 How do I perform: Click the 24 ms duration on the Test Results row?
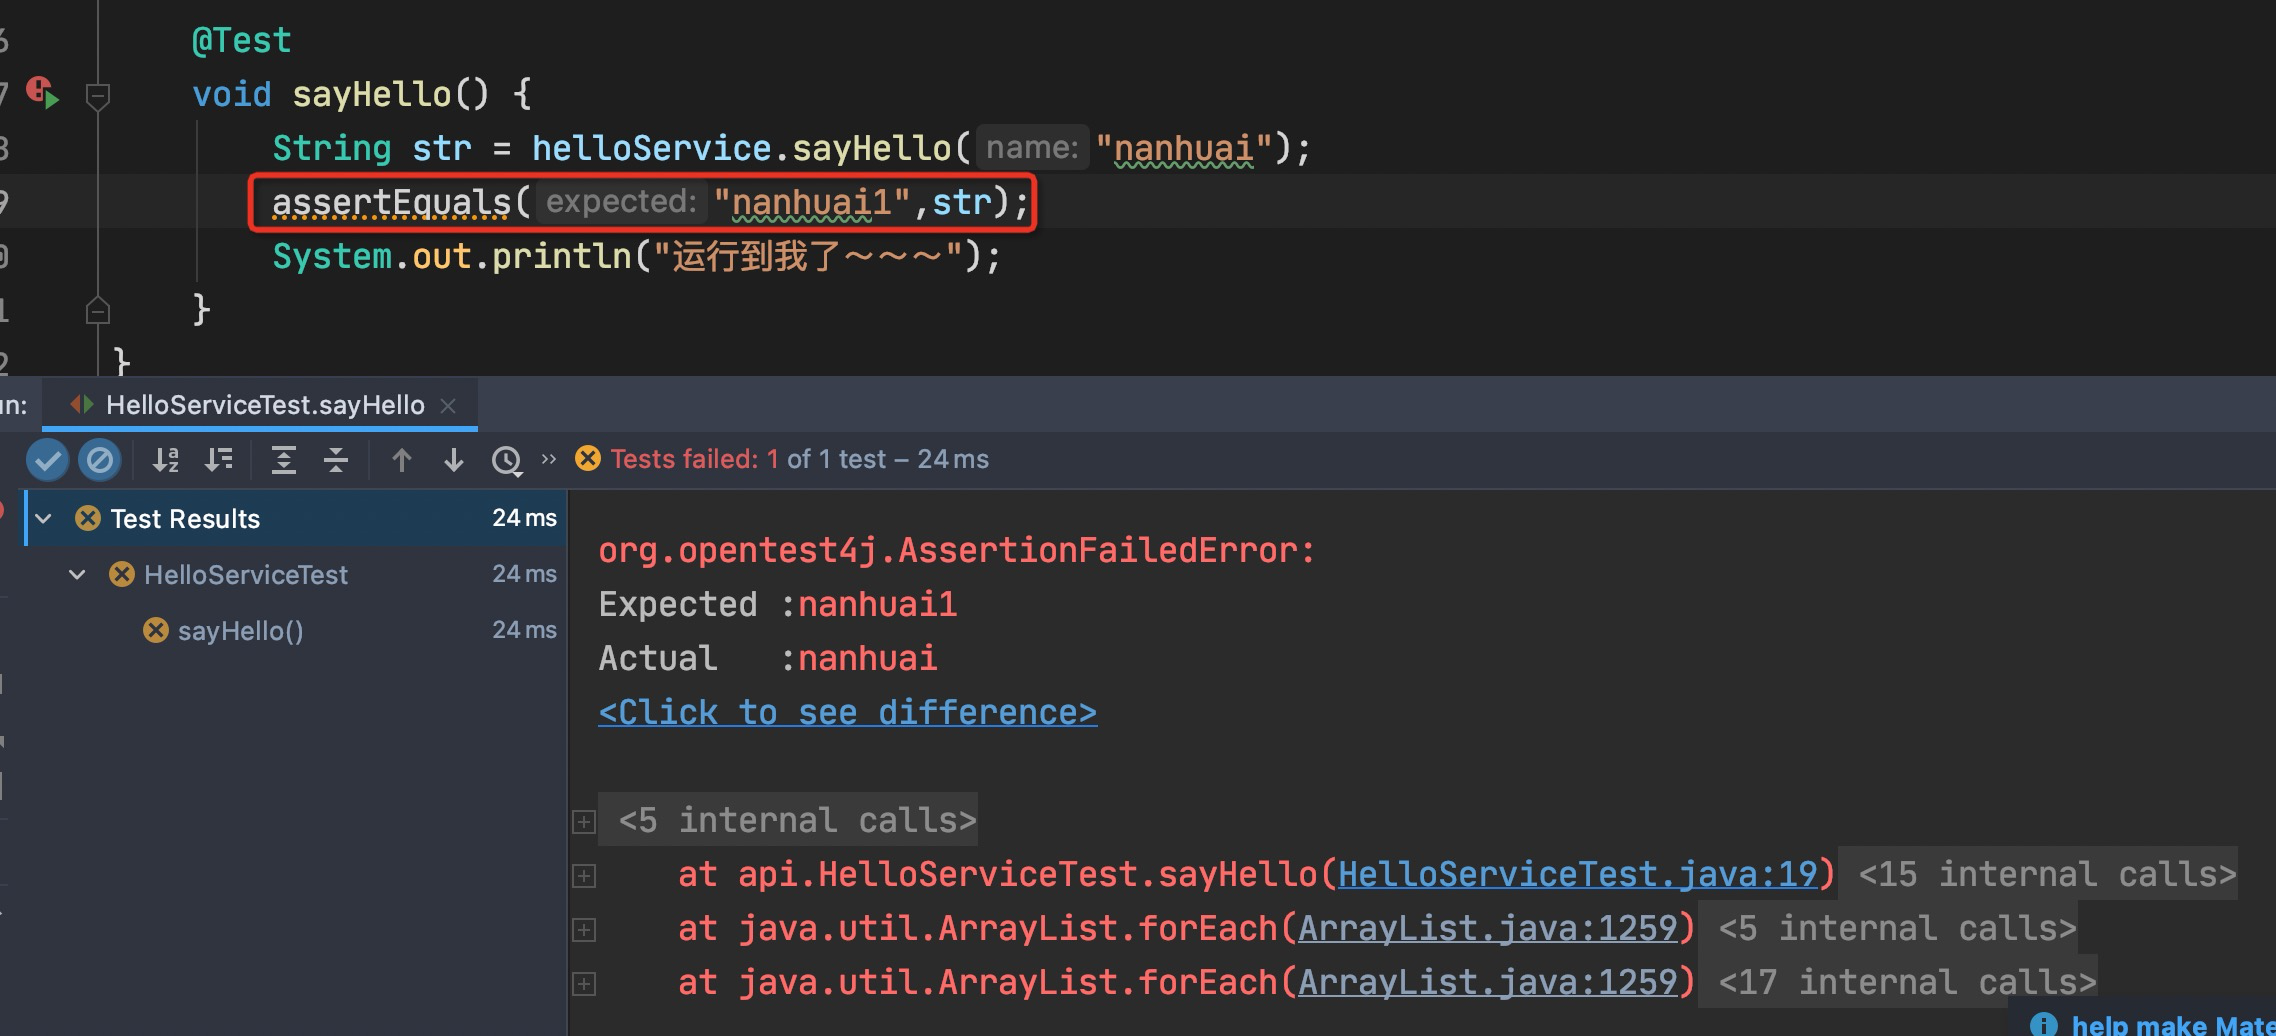pyautogui.click(x=524, y=518)
